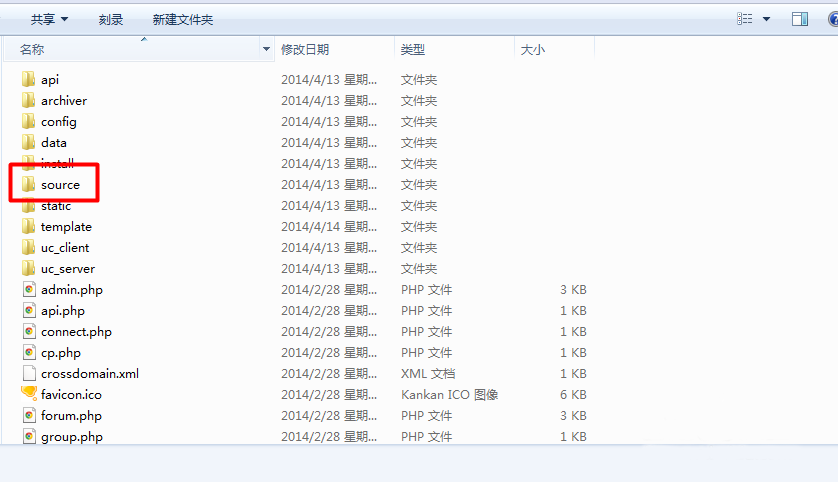Select the template folder icon
838x482 pixels.
tap(29, 227)
